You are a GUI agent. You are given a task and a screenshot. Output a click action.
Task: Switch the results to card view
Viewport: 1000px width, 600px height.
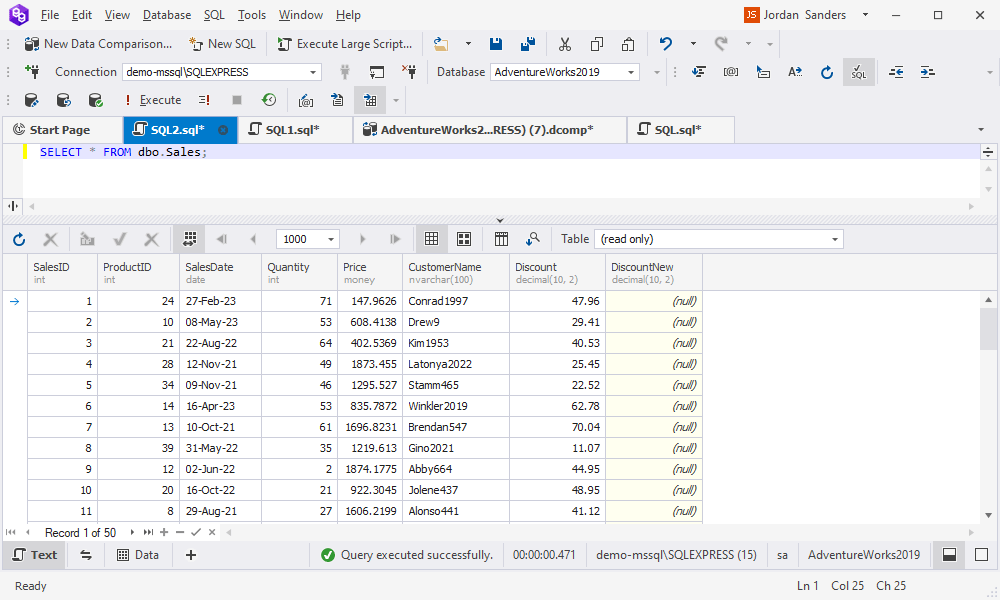click(464, 239)
